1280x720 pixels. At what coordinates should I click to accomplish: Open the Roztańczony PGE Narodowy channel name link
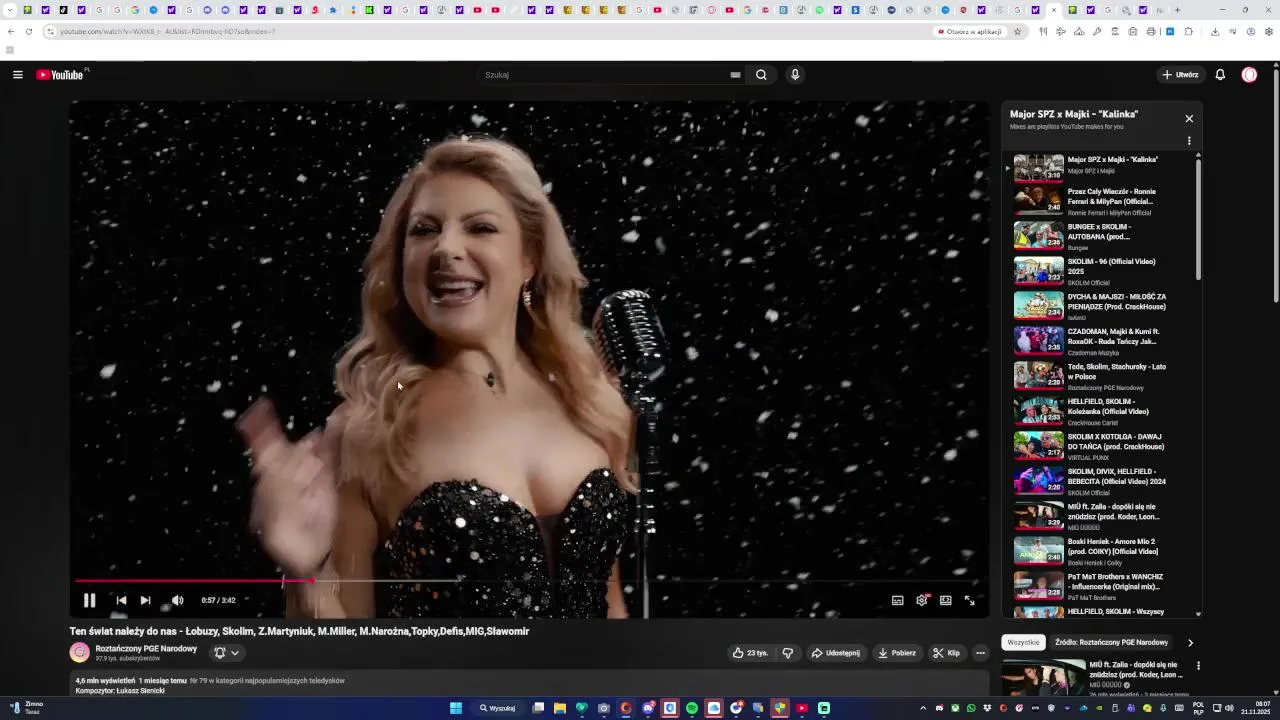[x=146, y=648]
